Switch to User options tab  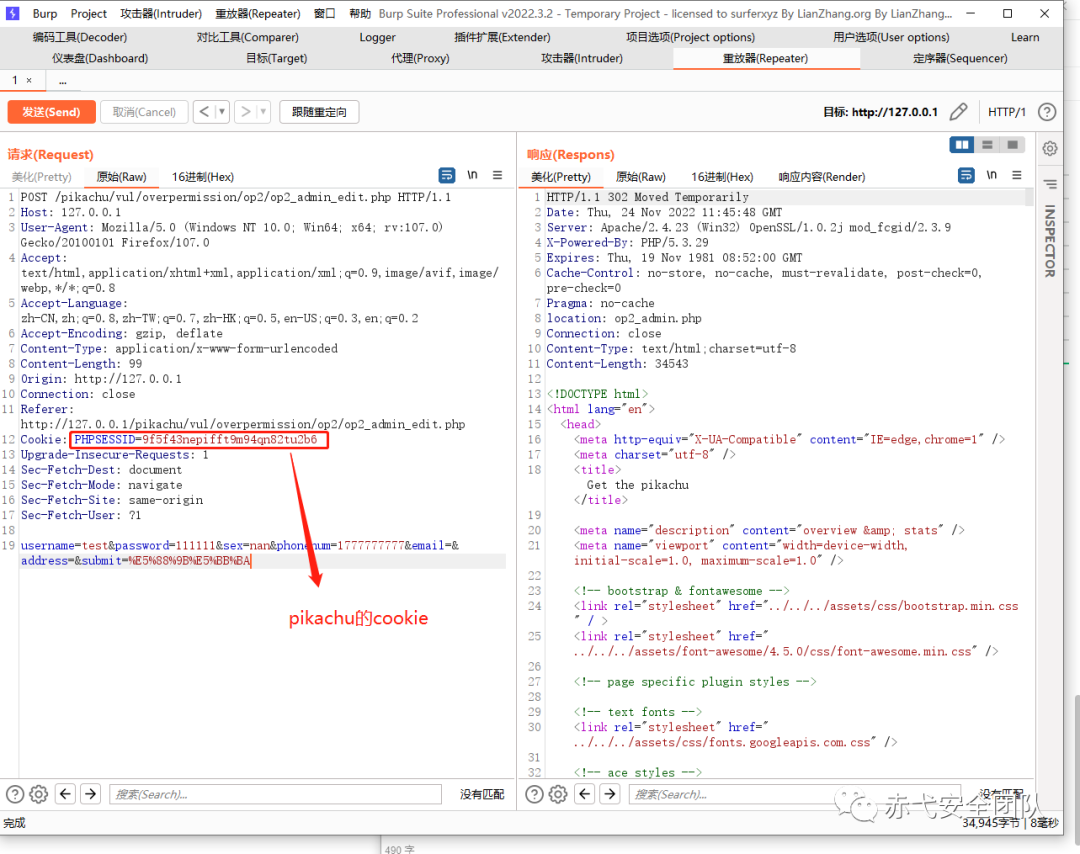(x=891, y=37)
